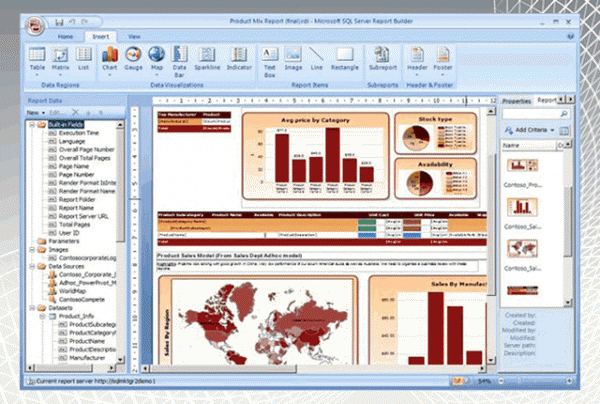
Task: Click the search magnifier in Report Part Gallery
Action: 564,114
